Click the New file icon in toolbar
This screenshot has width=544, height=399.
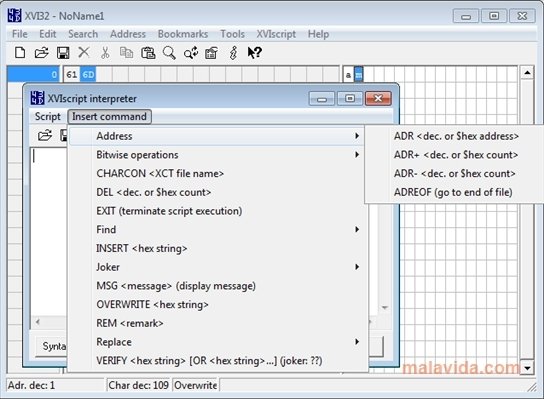(x=20, y=53)
